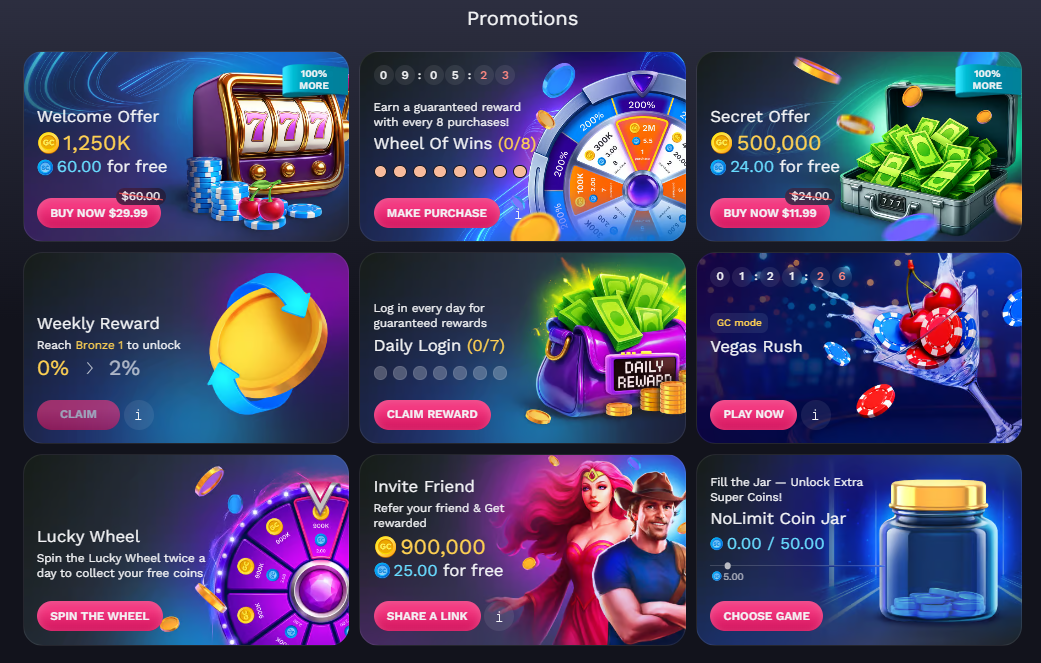Click the blue coin icon by 24.00 for free
1041x663 pixels.
(x=718, y=167)
